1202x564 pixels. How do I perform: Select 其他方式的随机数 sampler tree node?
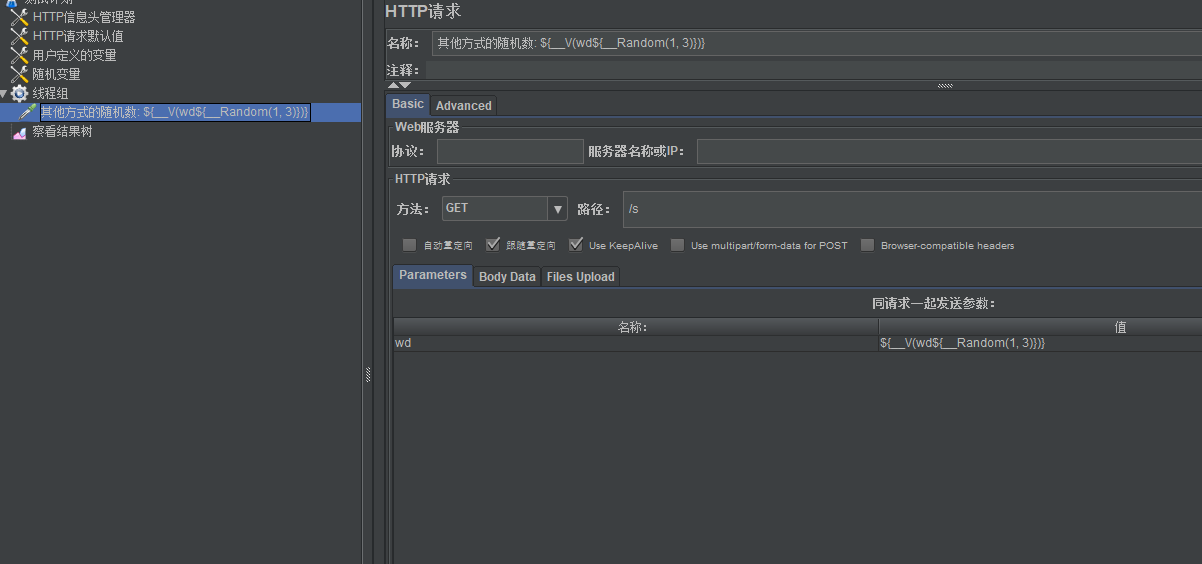pos(175,112)
